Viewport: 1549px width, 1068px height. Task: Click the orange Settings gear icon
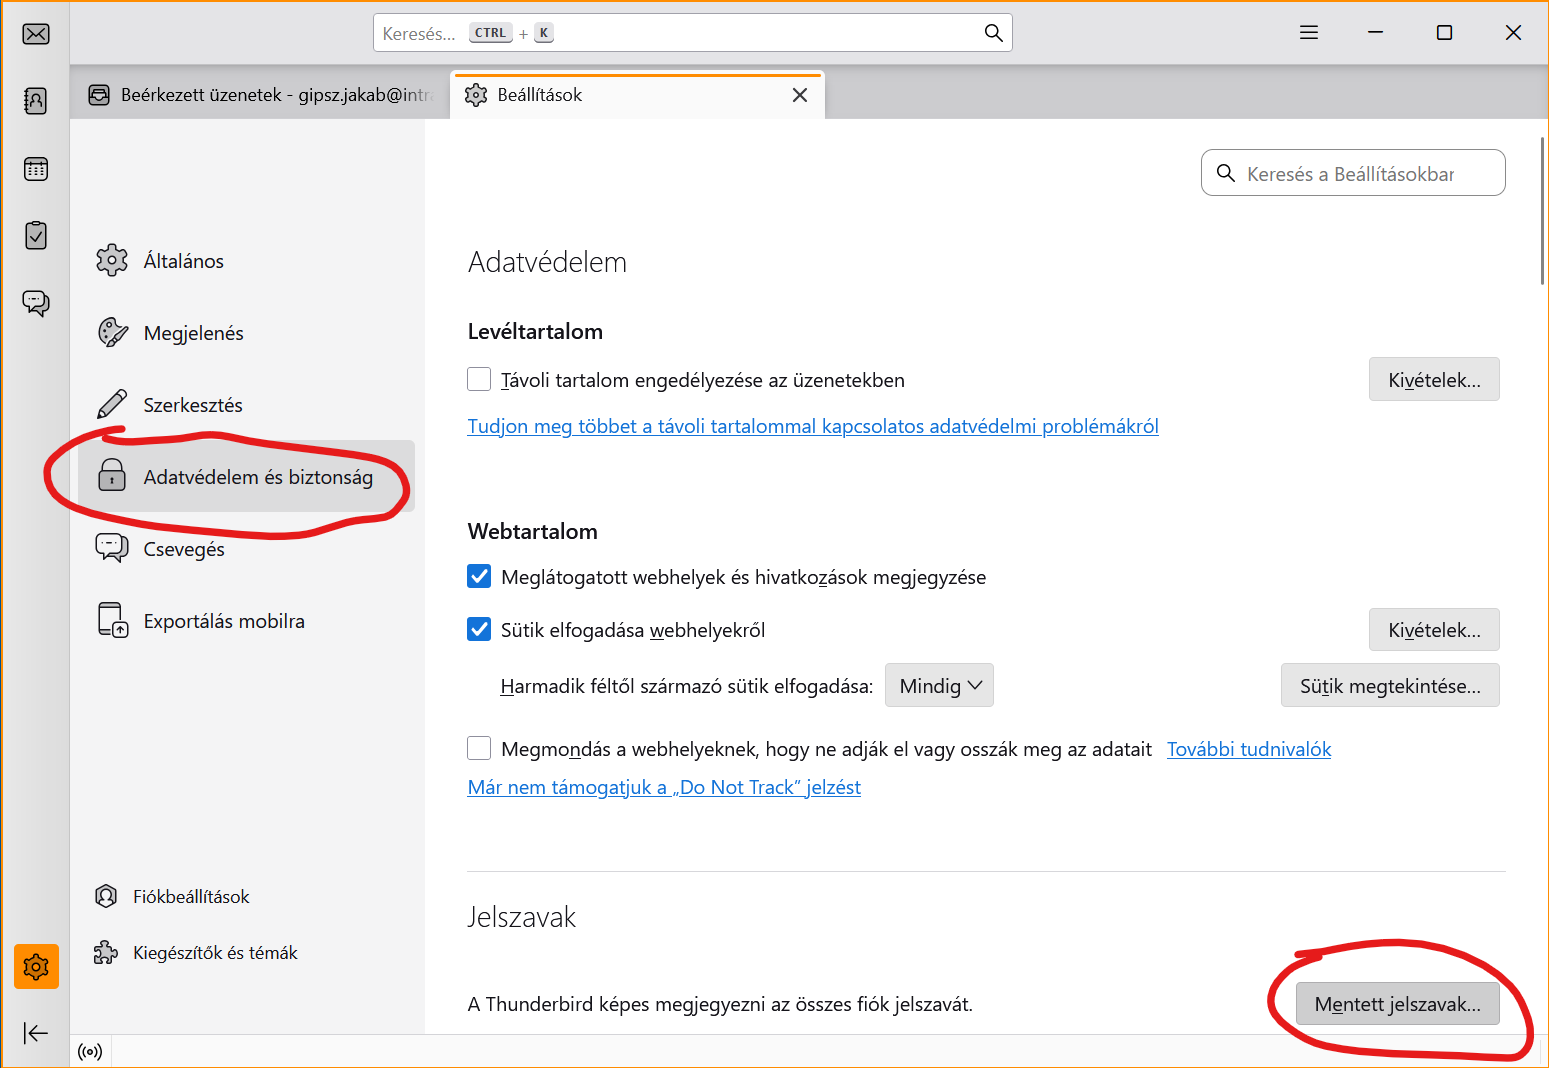pyautogui.click(x=36, y=966)
